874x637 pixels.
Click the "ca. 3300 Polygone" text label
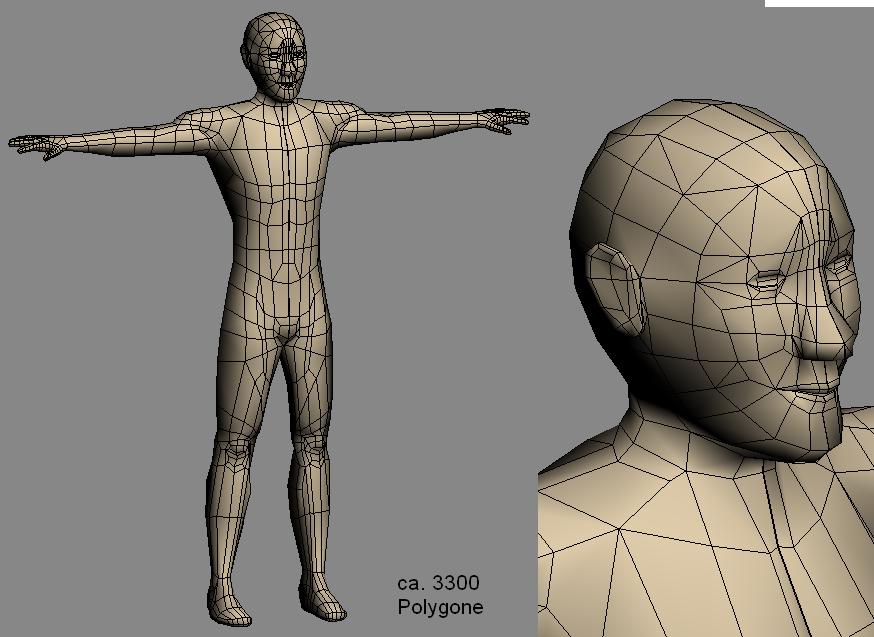440,595
